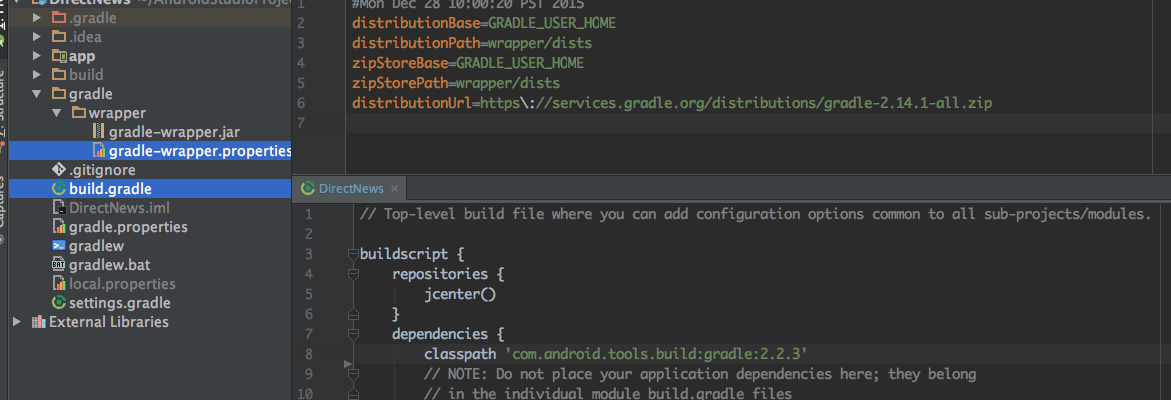Select .idea folder in project tree
Viewport: 1171px width, 400px height.
tap(85, 37)
